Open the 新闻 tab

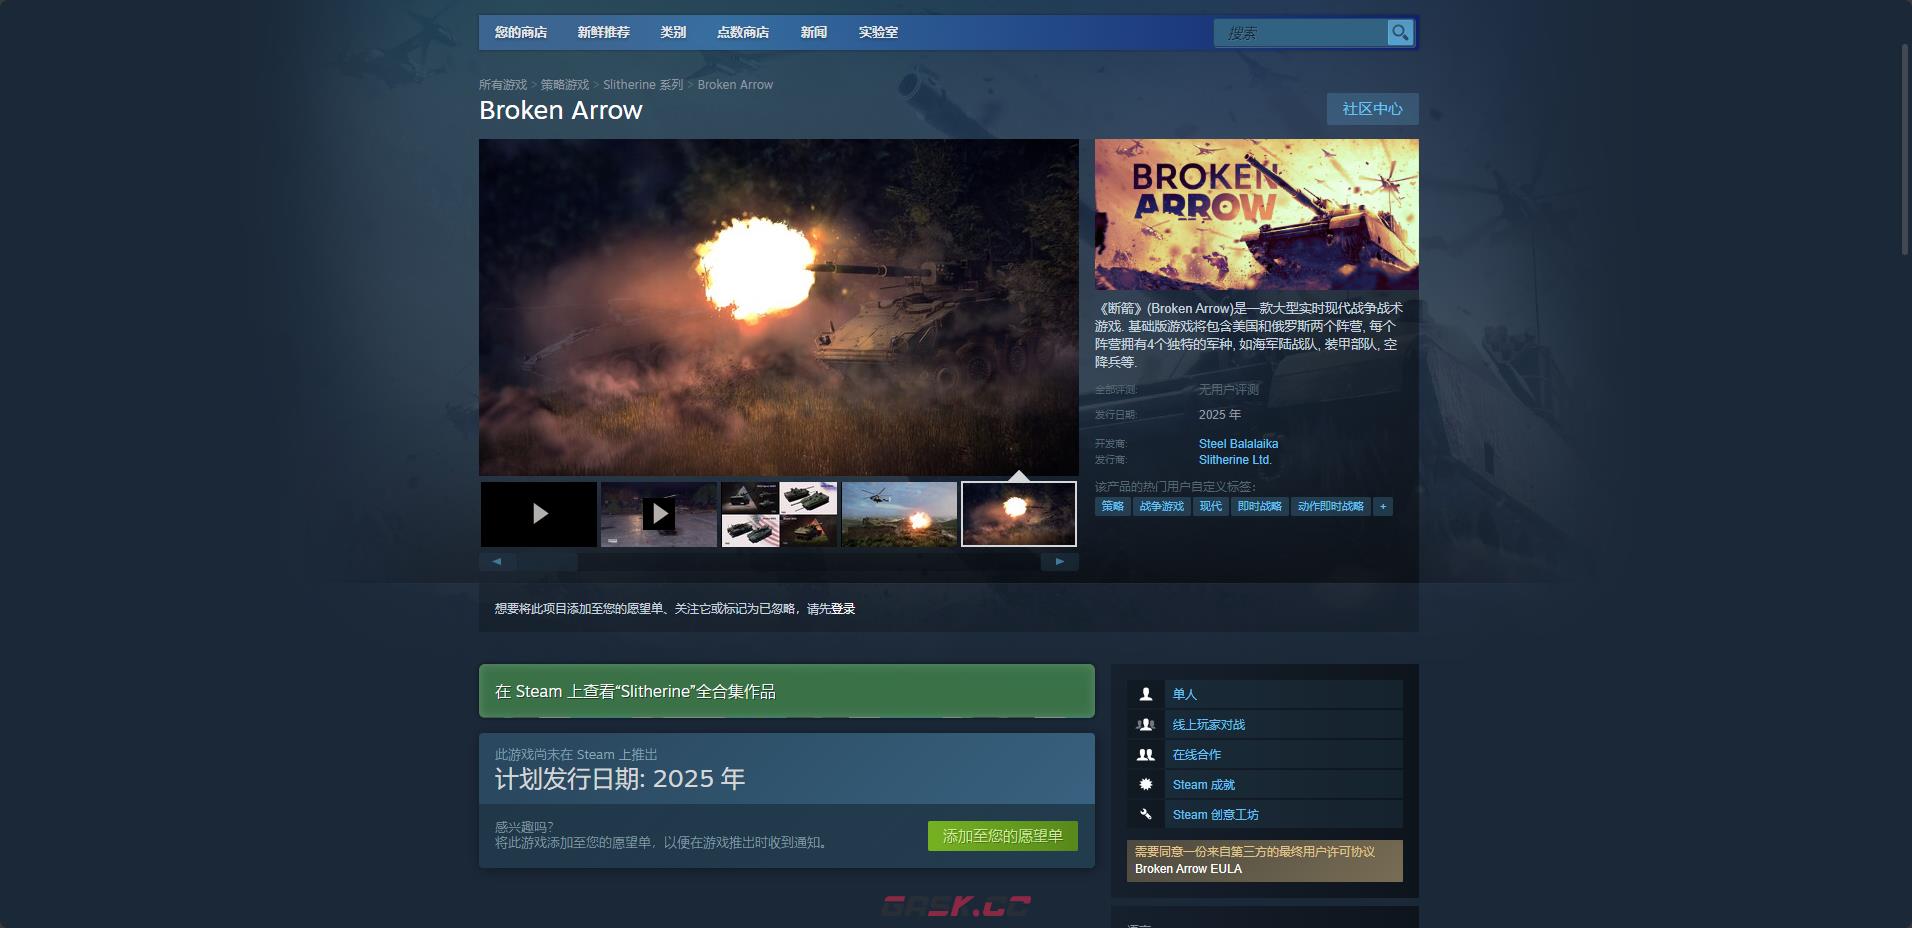tap(814, 32)
